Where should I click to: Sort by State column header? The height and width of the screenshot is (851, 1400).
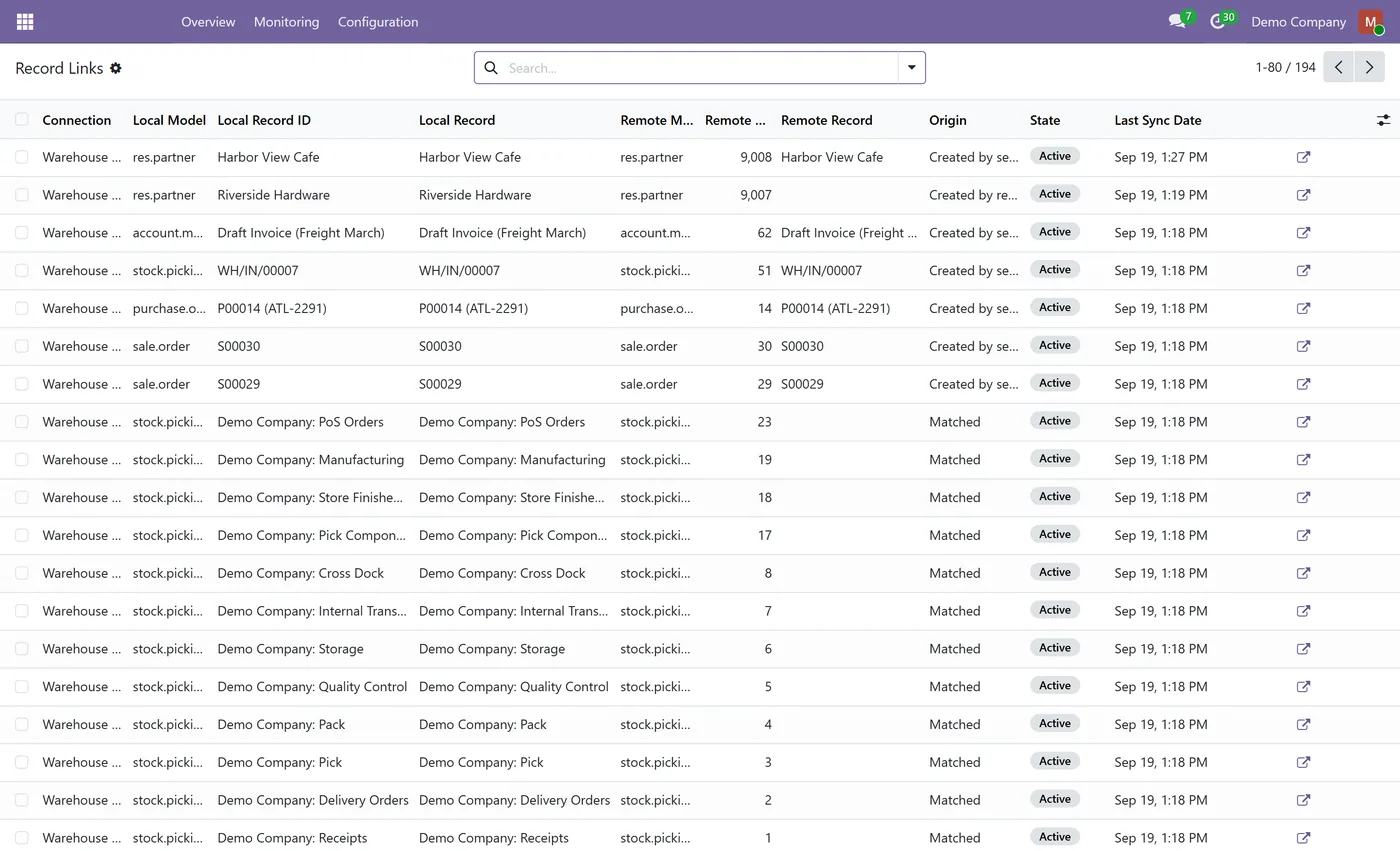1045,120
